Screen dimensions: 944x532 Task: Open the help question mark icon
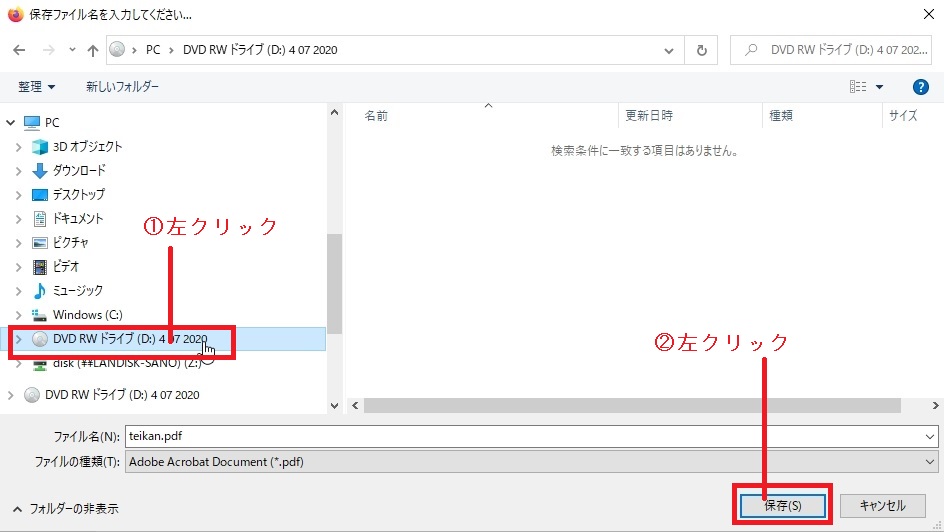921,87
